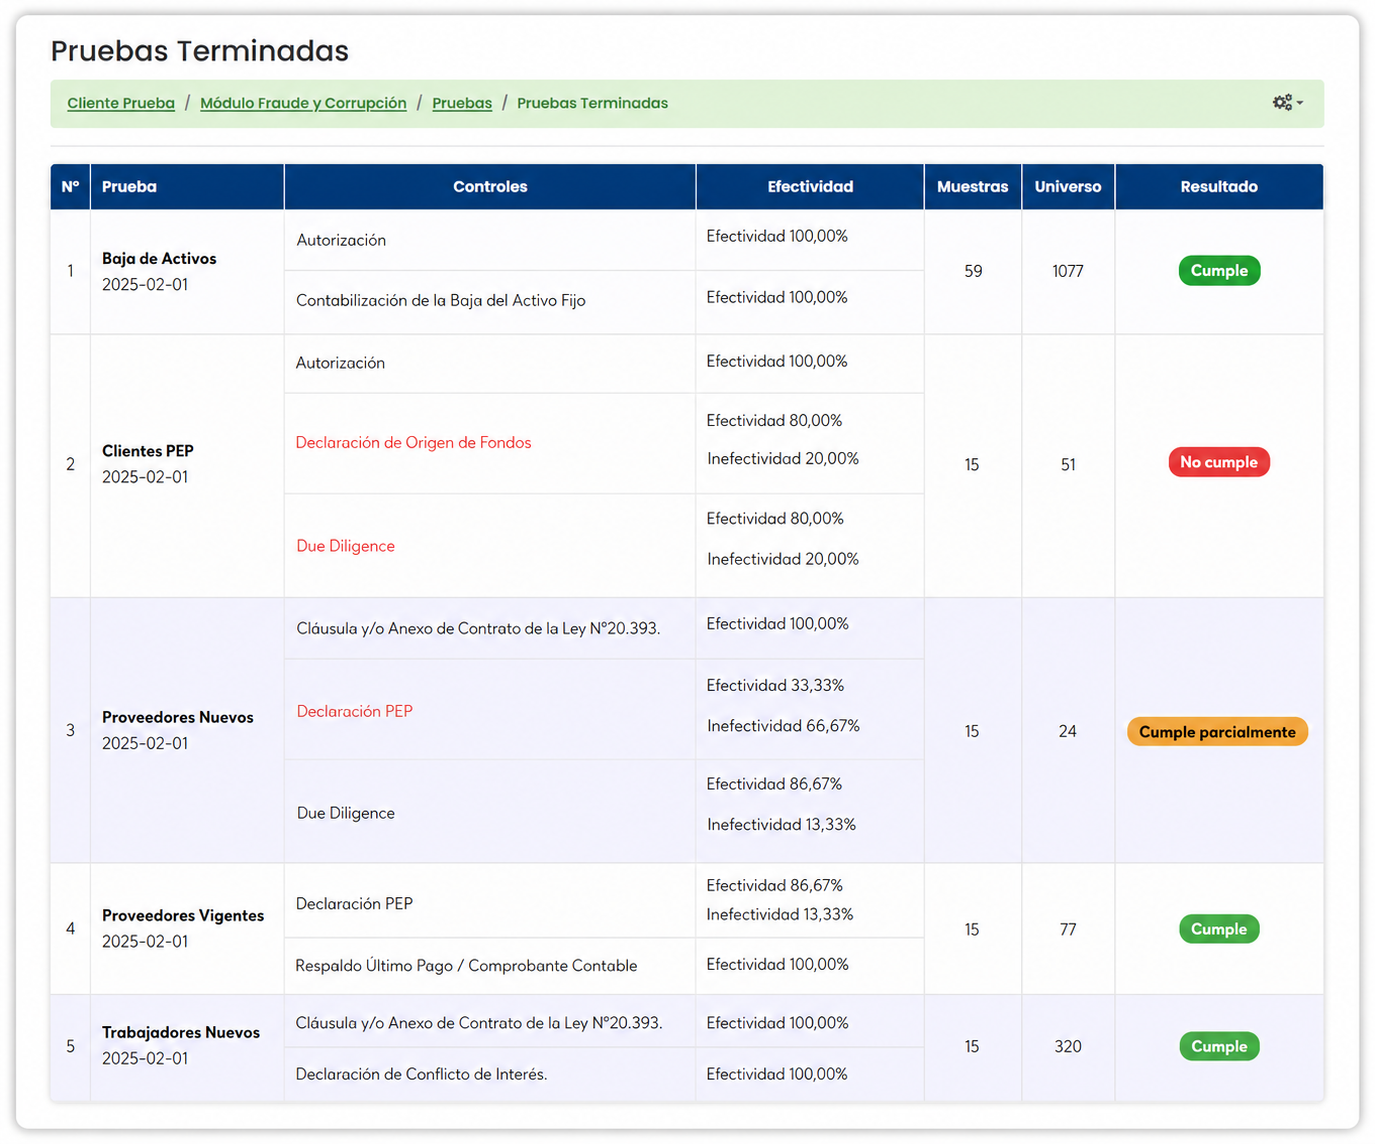
Task: Select the universe value 51
Action: 1068,464
